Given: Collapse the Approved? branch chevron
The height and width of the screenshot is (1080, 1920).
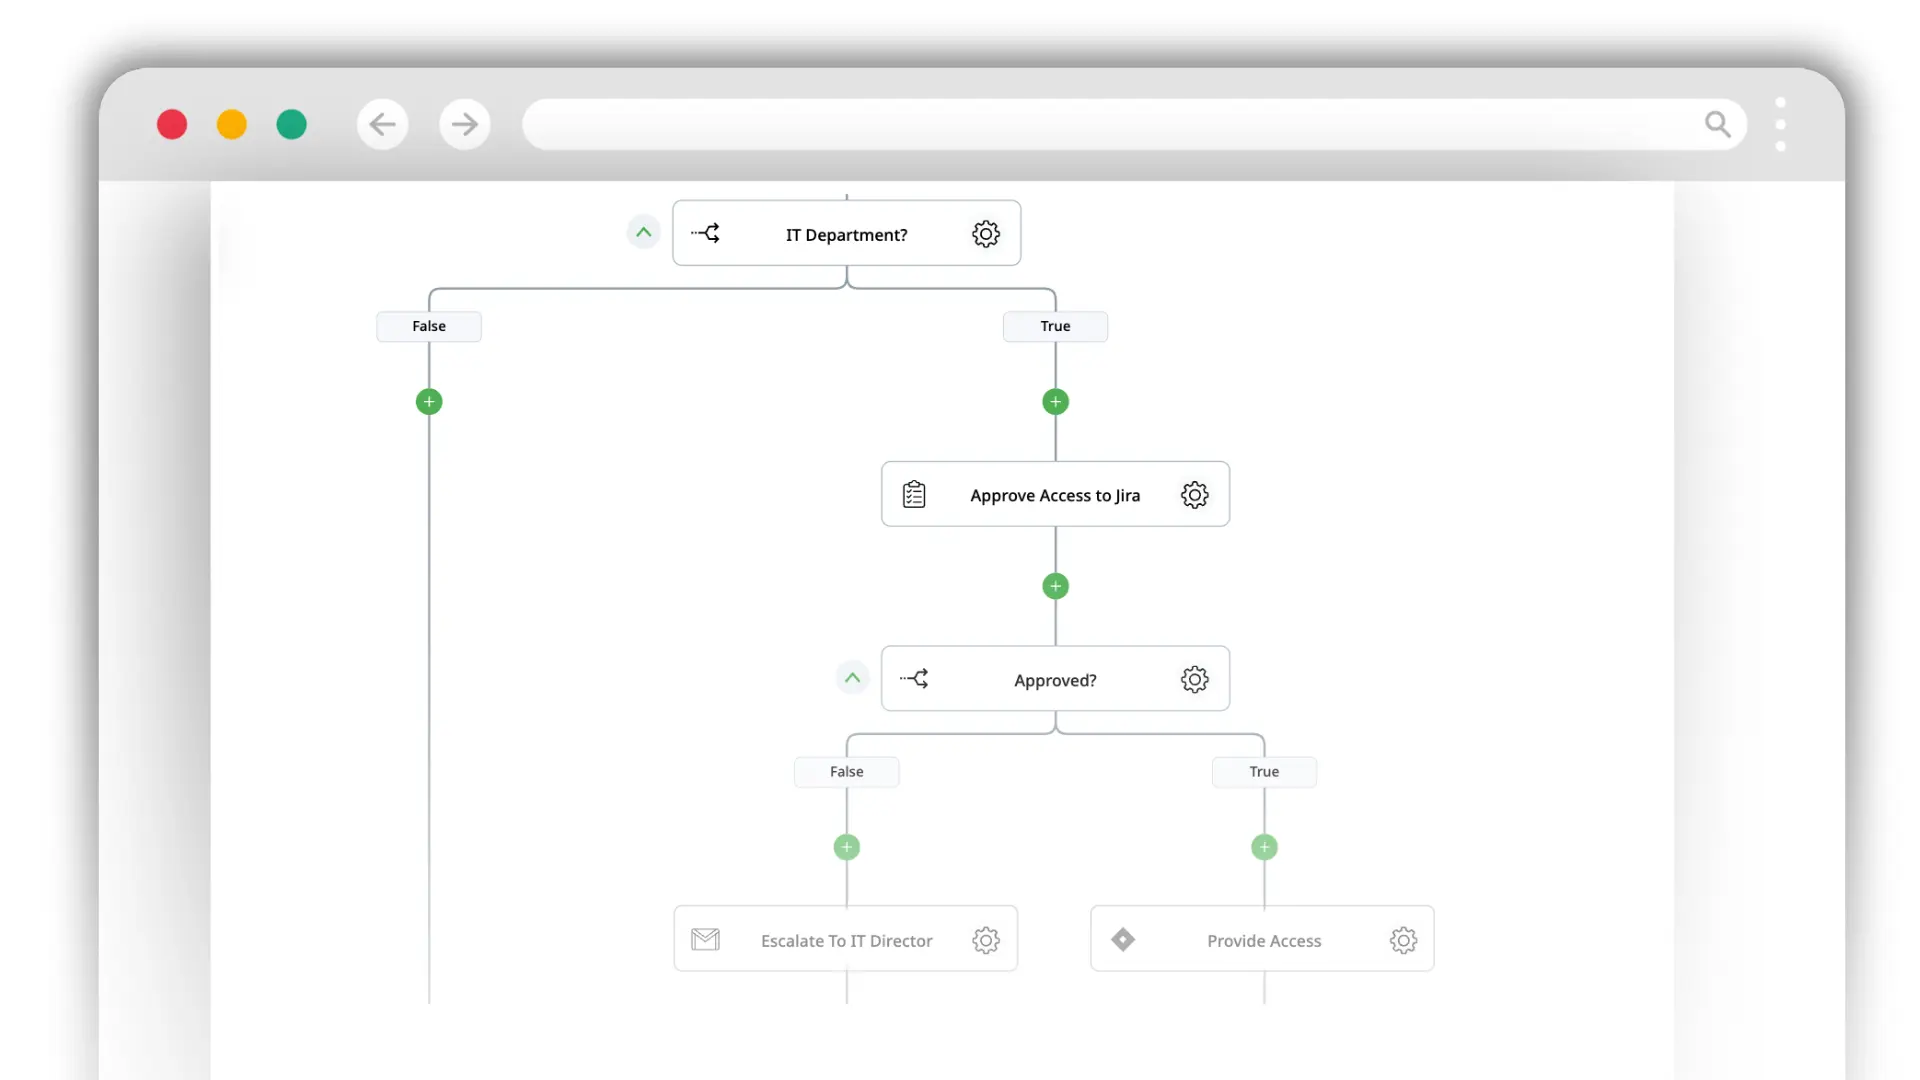Looking at the screenshot, I should click(x=852, y=678).
